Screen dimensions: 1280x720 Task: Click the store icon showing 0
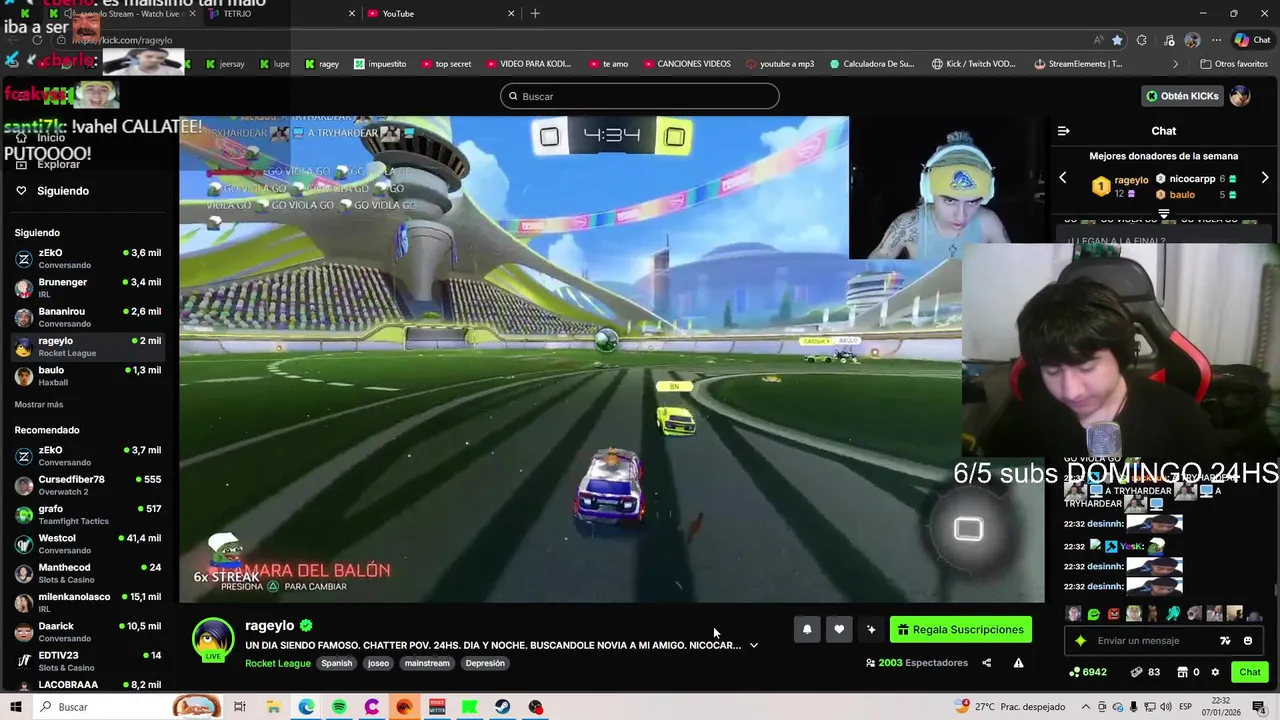click(1188, 672)
